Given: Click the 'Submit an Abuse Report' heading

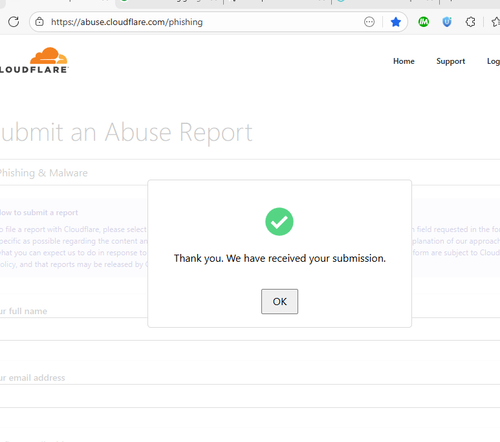Looking at the screenshot, I should (126, 133).
